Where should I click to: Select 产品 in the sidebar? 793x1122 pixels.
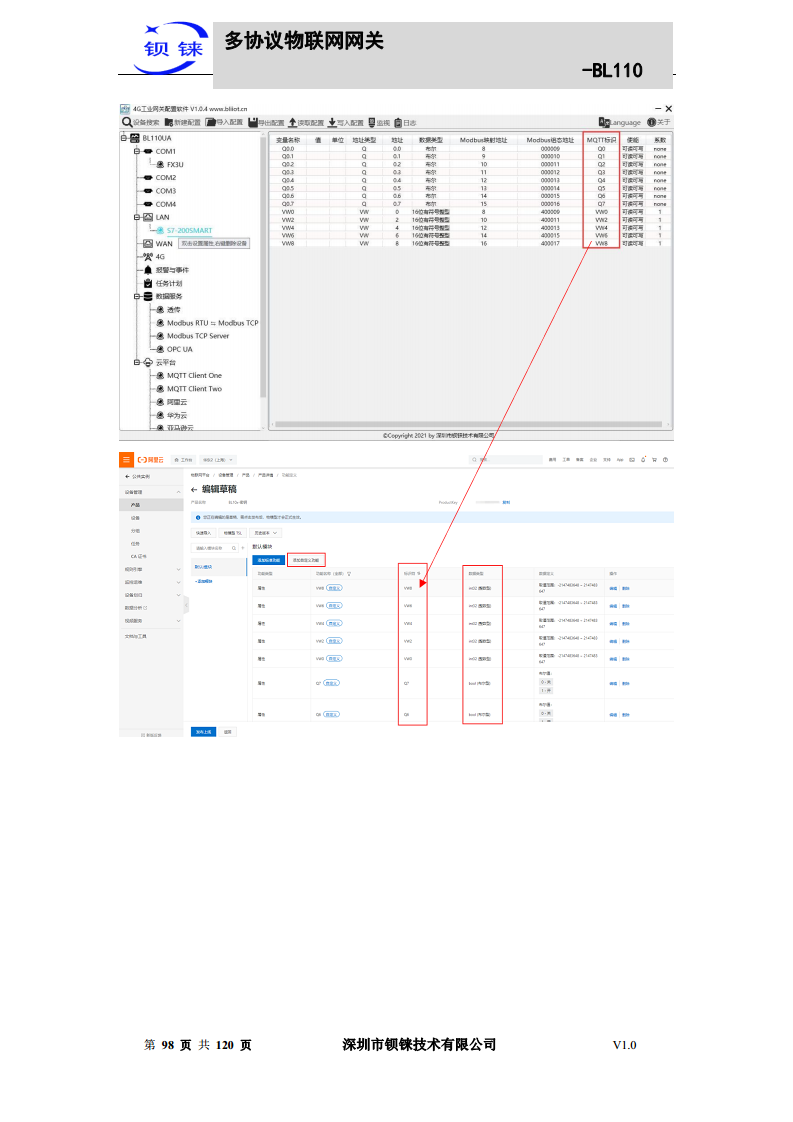pos(151,505)
